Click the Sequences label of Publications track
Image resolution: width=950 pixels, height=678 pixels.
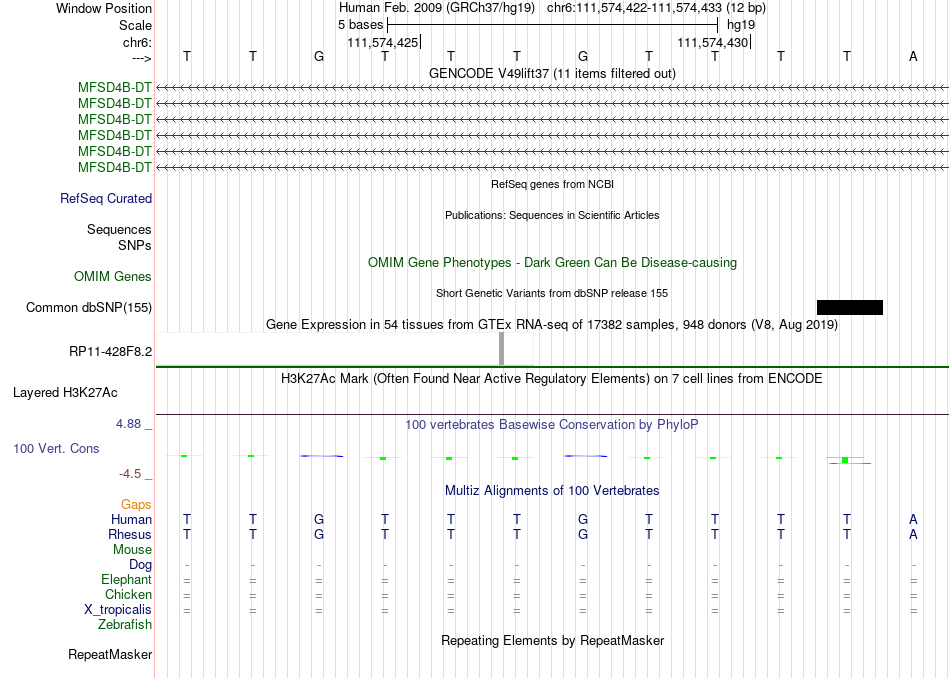(x=119, y=230)
